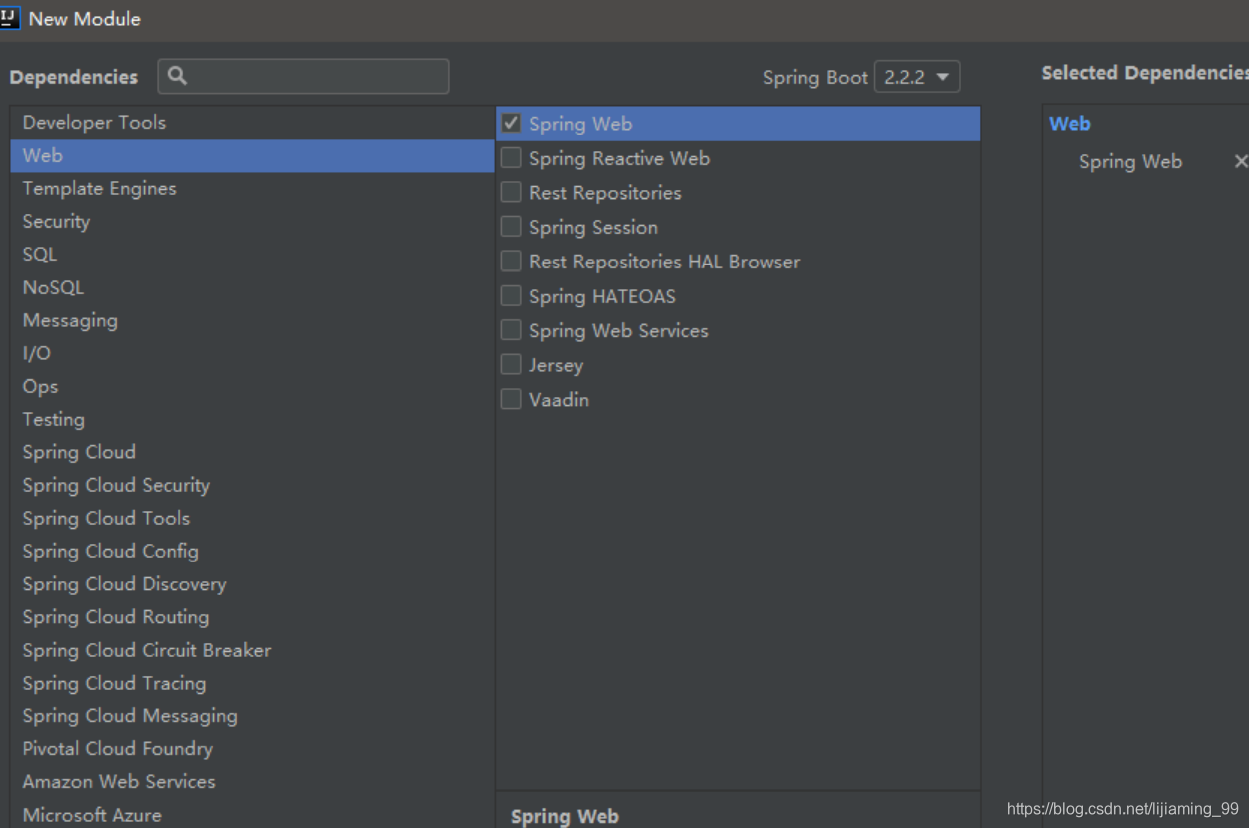The height and width of the screenshot is (828, 1249).
Task: Click the Web group under Selected Dependencies
Action: point(1070,124)
